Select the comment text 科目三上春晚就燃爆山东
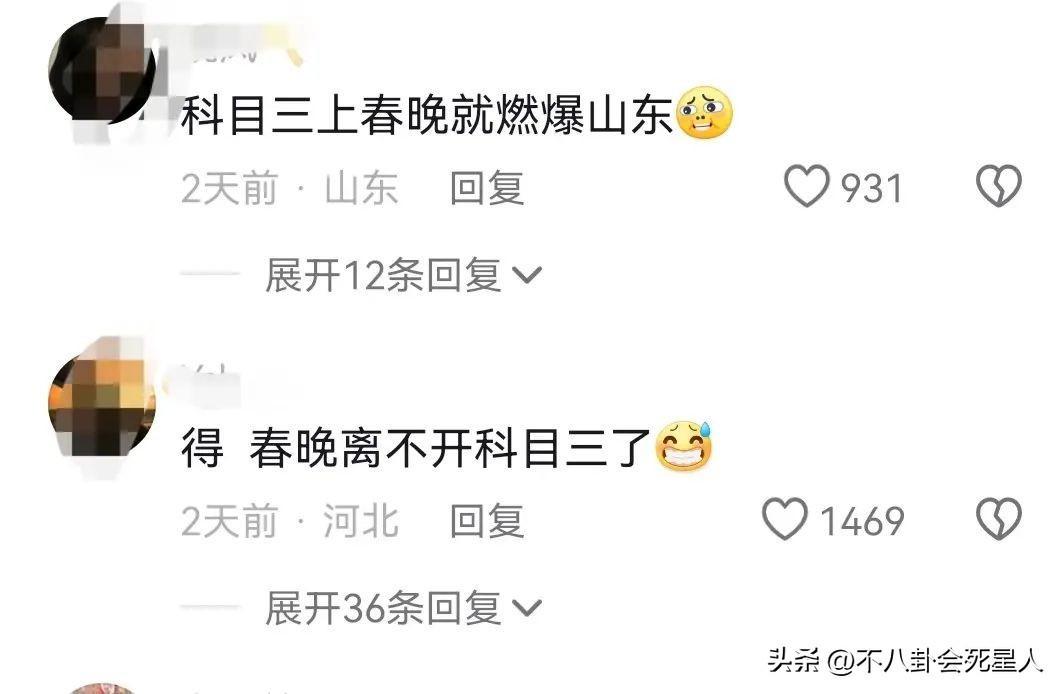The width and height of the screenshot is (1064, 694). (x=428, y=115)
